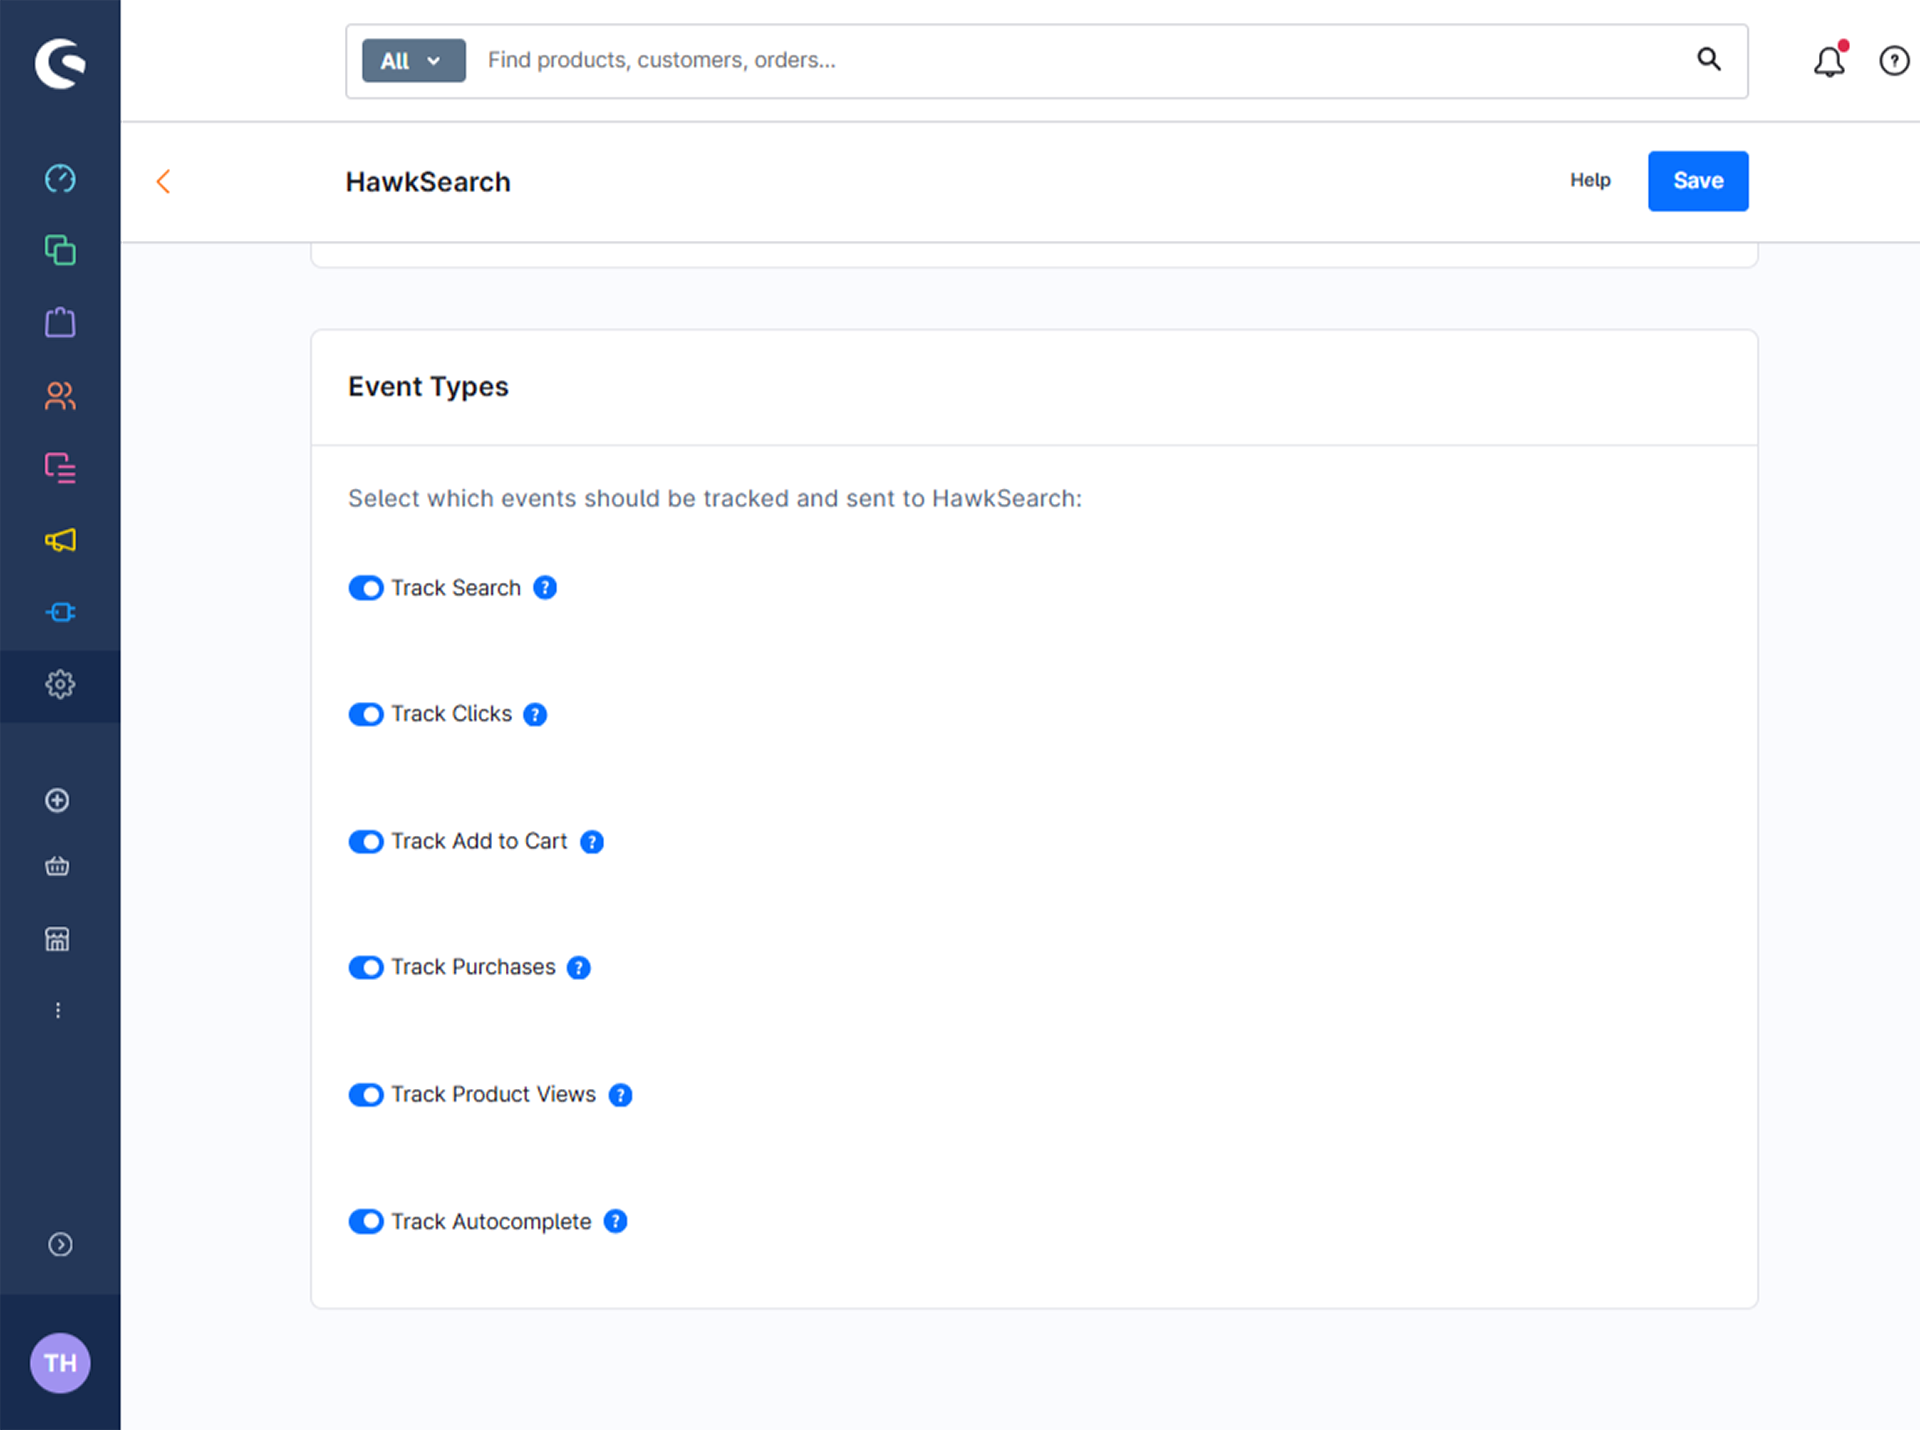Open the Content layout icon in sidebar
Screen dimensions: 1920x1430
[x=60, y=467]
